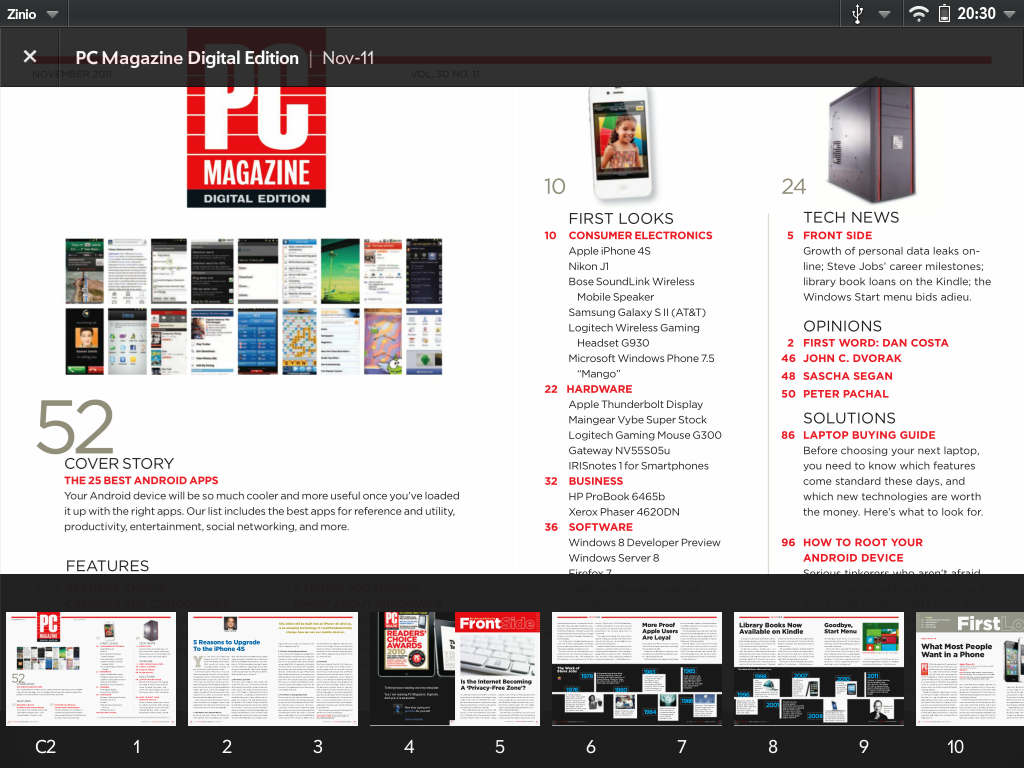
Task: Tap the 20:30 clock in status bar
Action: pyautogui.click(x=976, y=14)
